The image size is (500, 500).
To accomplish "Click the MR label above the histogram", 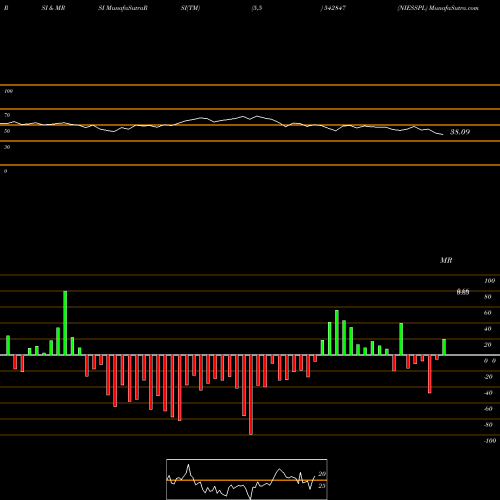I will tap(446, 260).
